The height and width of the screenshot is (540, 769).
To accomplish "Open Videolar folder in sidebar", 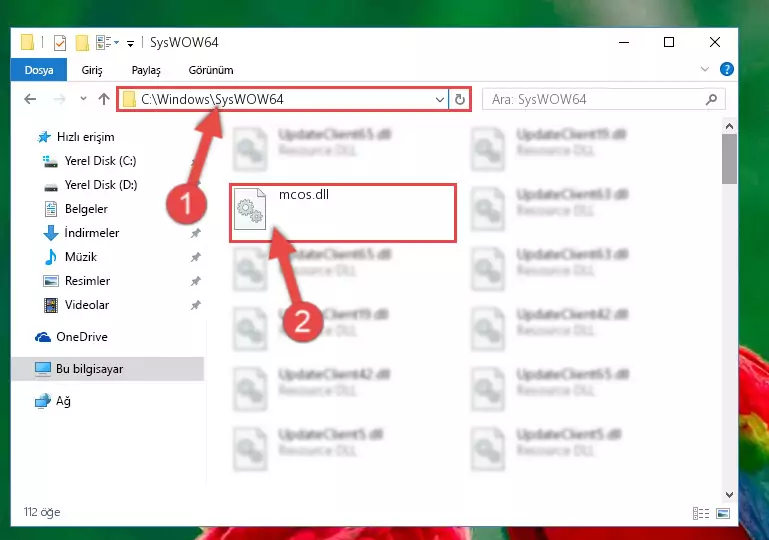I will tap(77, 305).
